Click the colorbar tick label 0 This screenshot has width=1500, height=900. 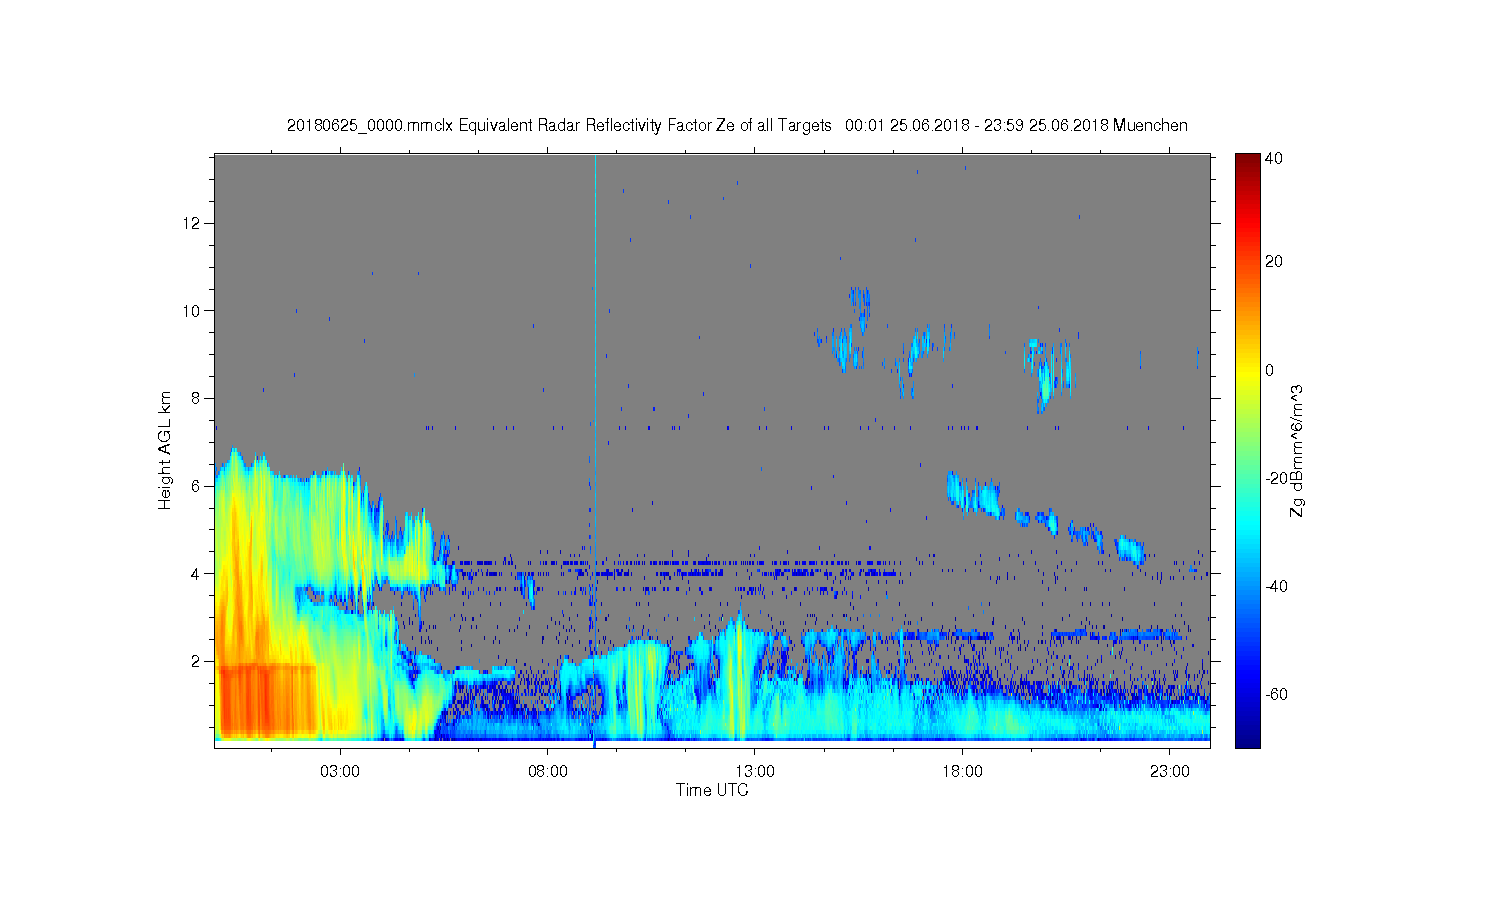point(1270,370)
